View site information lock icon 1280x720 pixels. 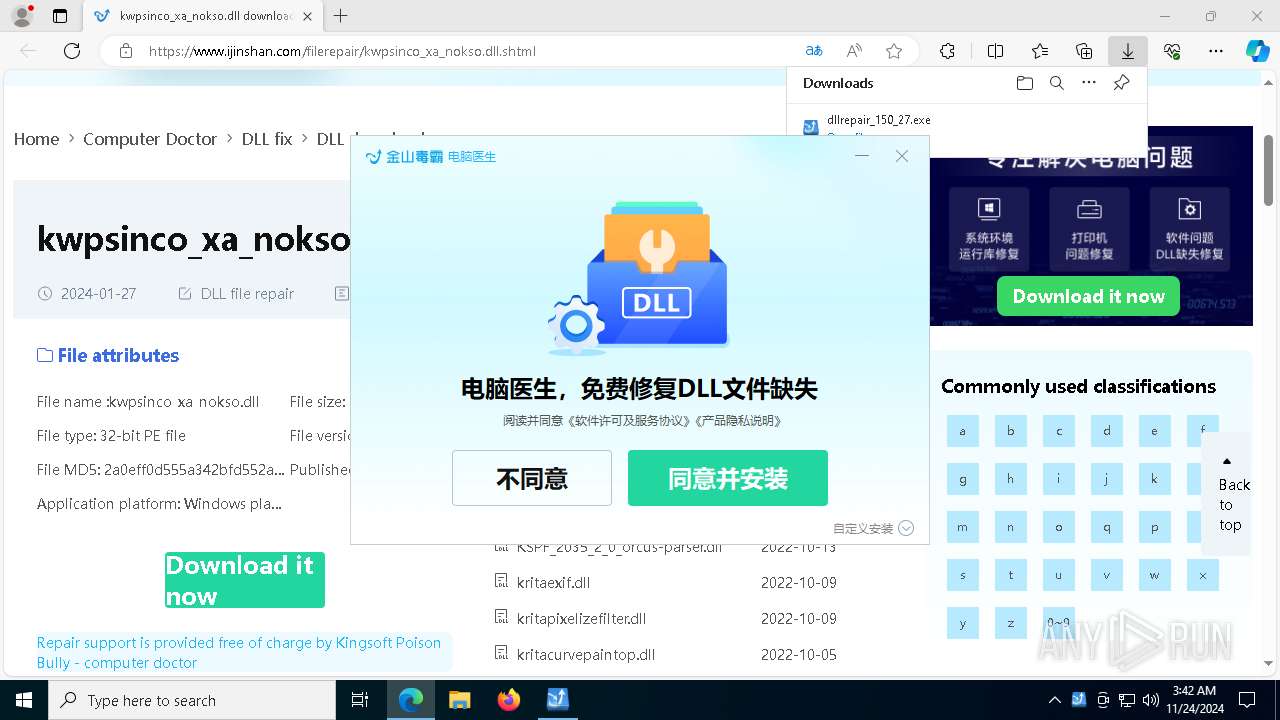(x=125, y=51)
